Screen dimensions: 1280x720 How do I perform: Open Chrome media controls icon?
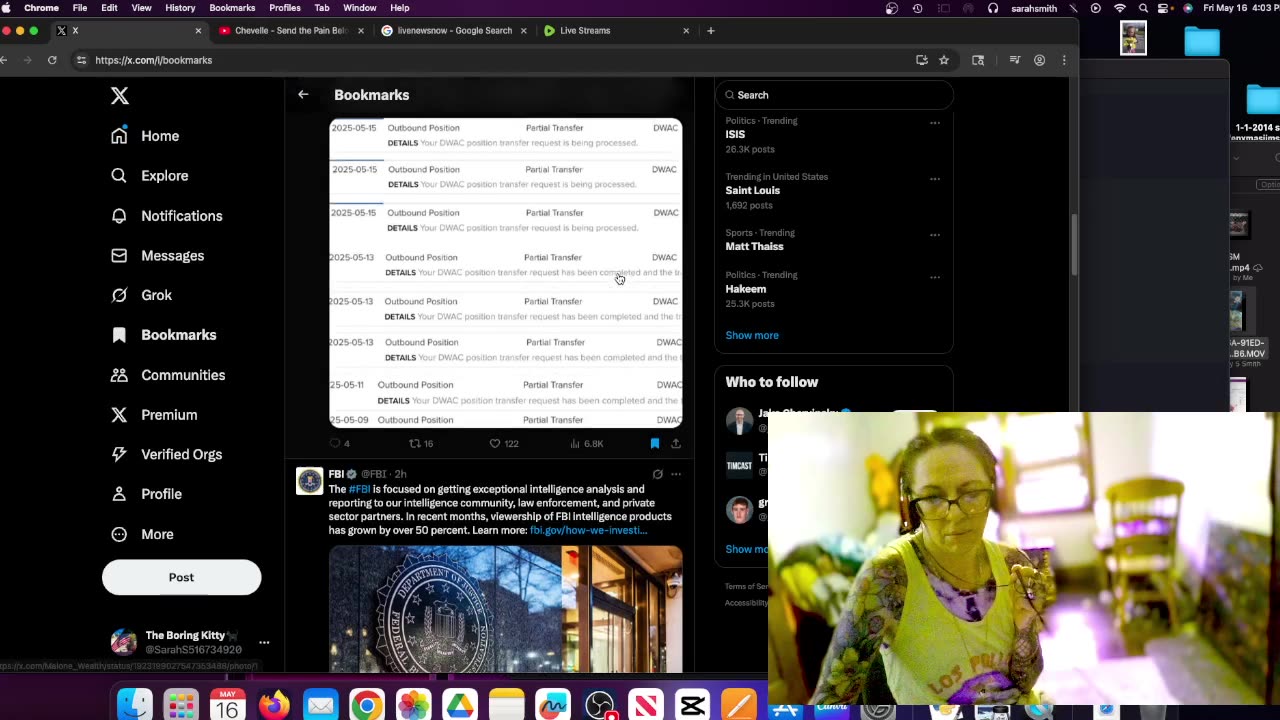point(1015,60)
